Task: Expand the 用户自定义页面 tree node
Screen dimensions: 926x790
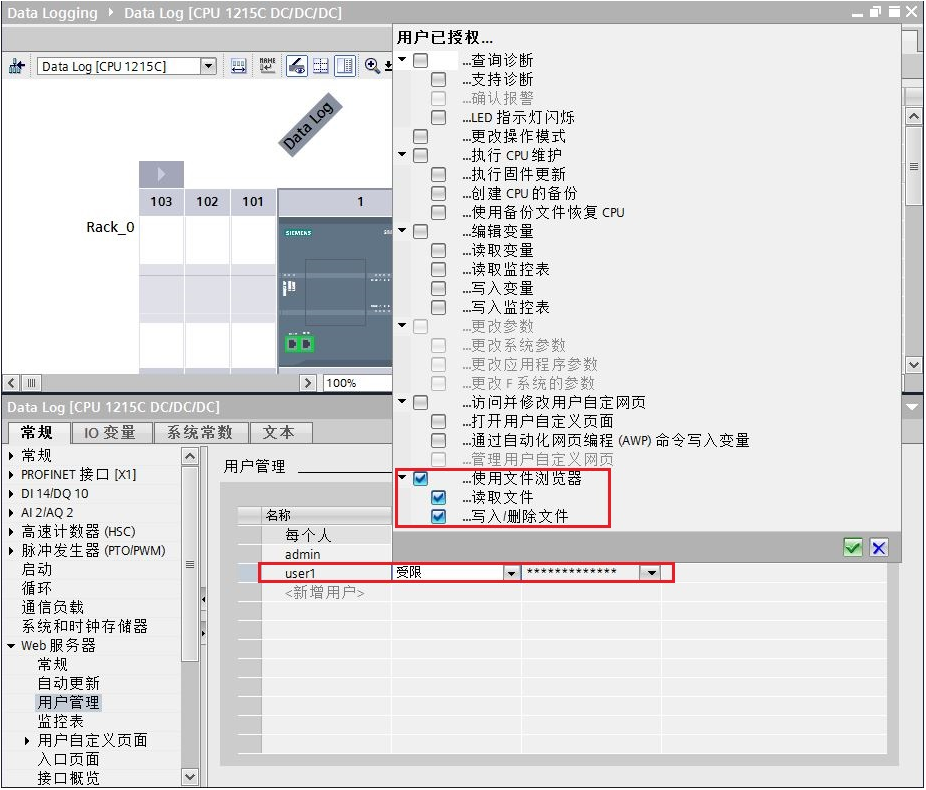Action: (27, 741)
